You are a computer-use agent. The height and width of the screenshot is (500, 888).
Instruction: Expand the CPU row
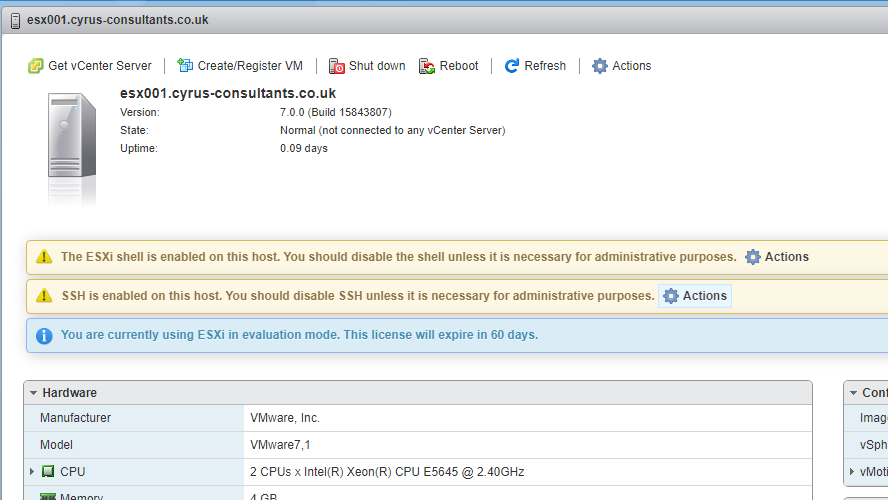tap(32, 472)
